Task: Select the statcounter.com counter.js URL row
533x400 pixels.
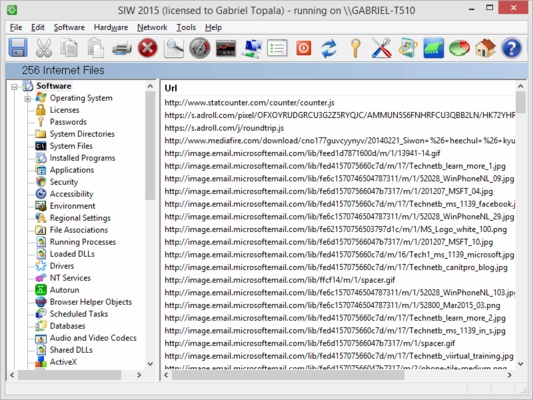Action: [x=250, y=103]
